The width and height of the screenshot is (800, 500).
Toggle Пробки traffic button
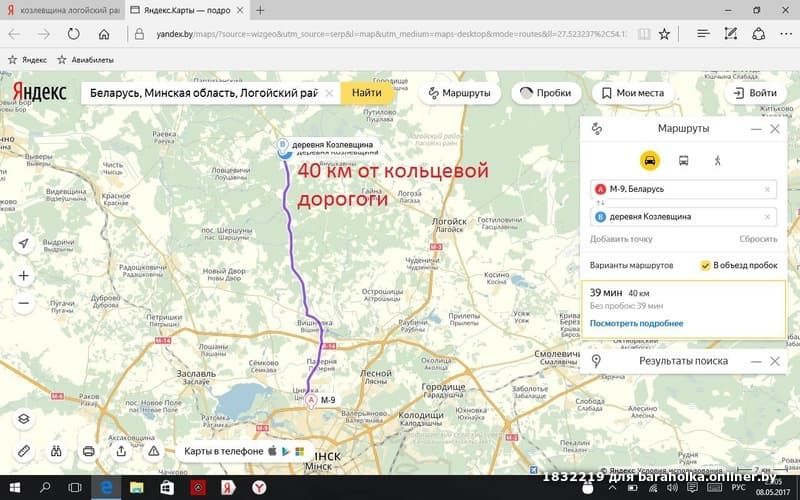pos(546,93)
